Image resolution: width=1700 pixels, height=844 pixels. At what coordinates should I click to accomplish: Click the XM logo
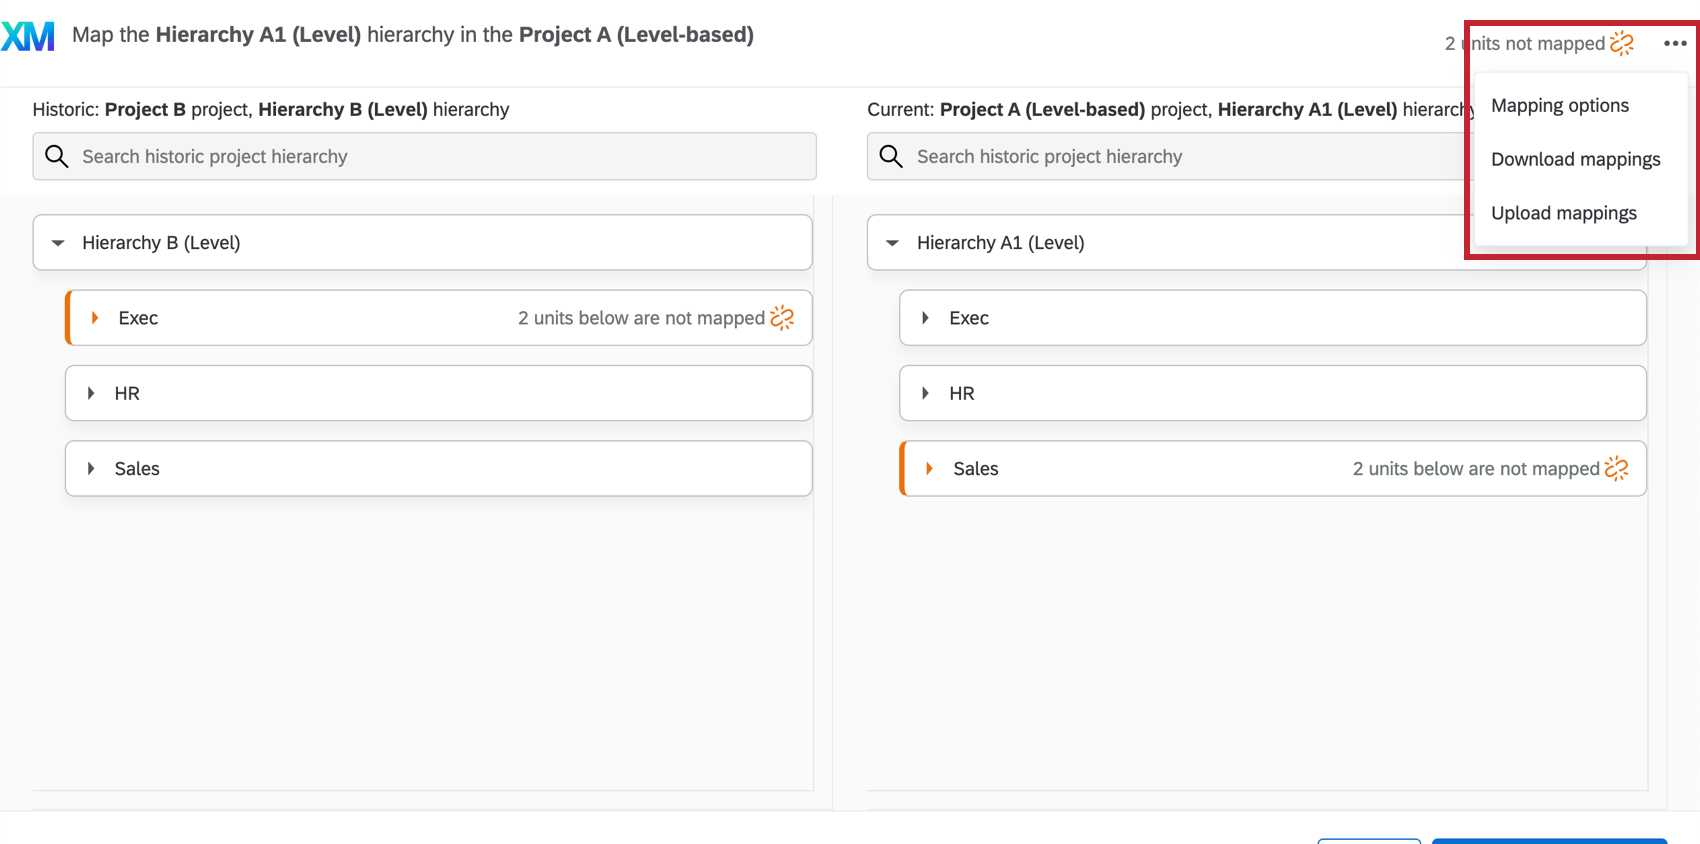[28, 35]
